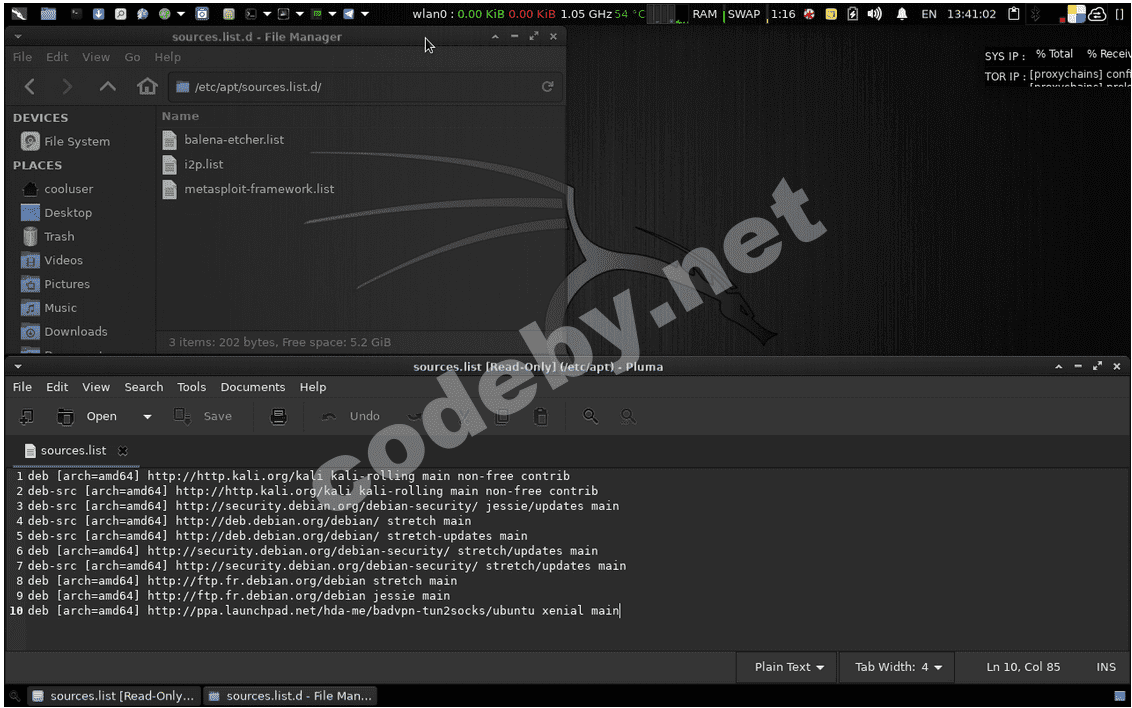
Task: Click the clock showing 13:41:02
Action: pos(972,14)
